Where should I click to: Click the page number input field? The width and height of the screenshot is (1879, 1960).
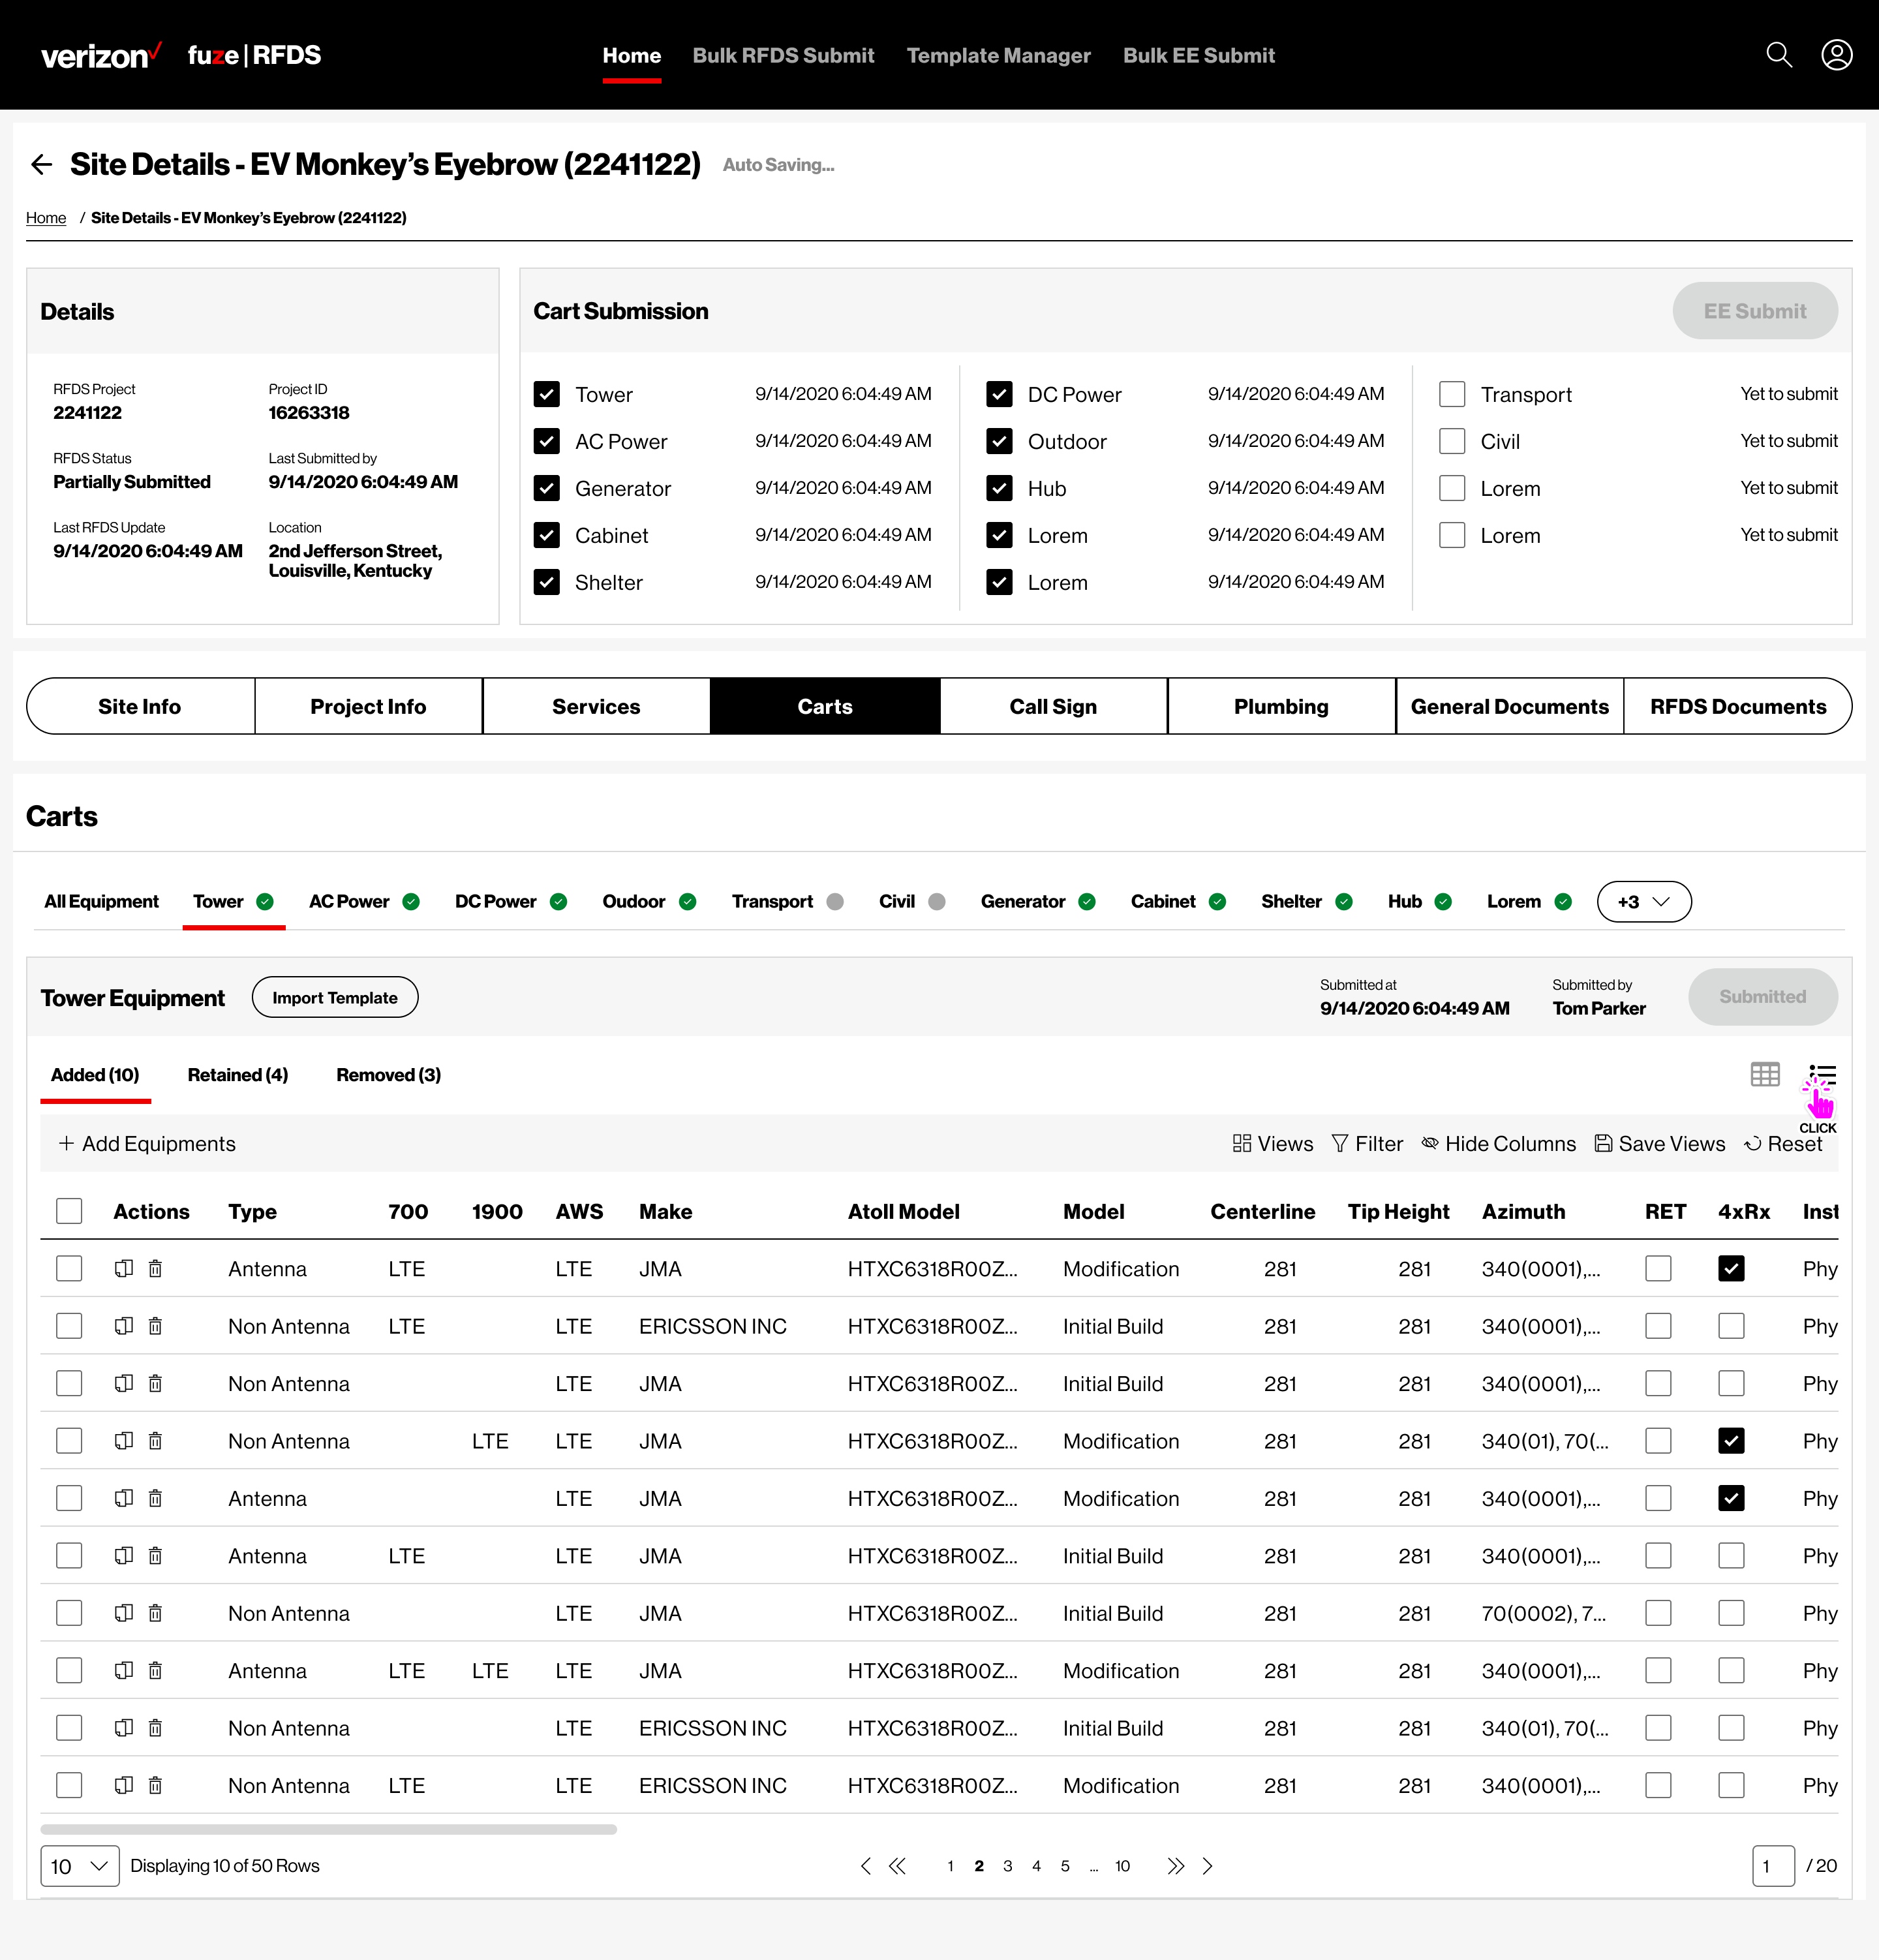(x=1773, y=1866)
